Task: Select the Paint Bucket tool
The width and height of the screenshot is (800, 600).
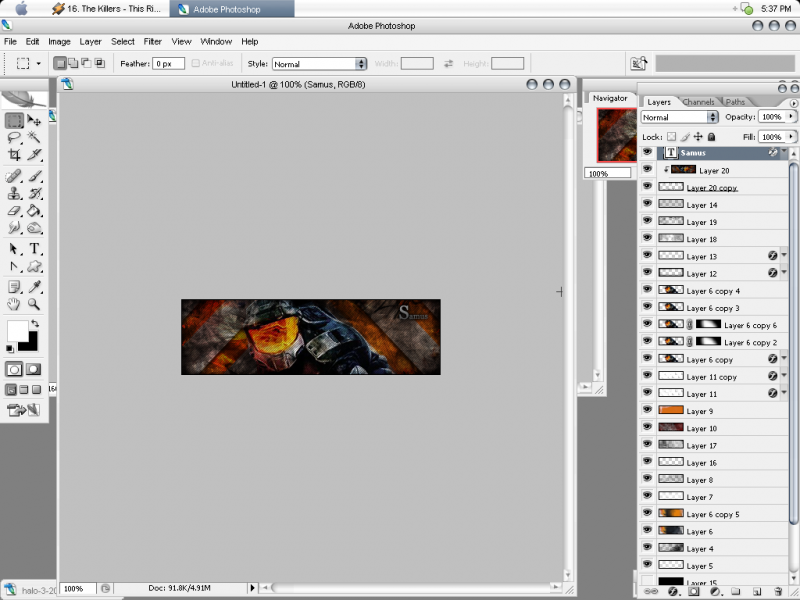Action: (x=34, y=211)
